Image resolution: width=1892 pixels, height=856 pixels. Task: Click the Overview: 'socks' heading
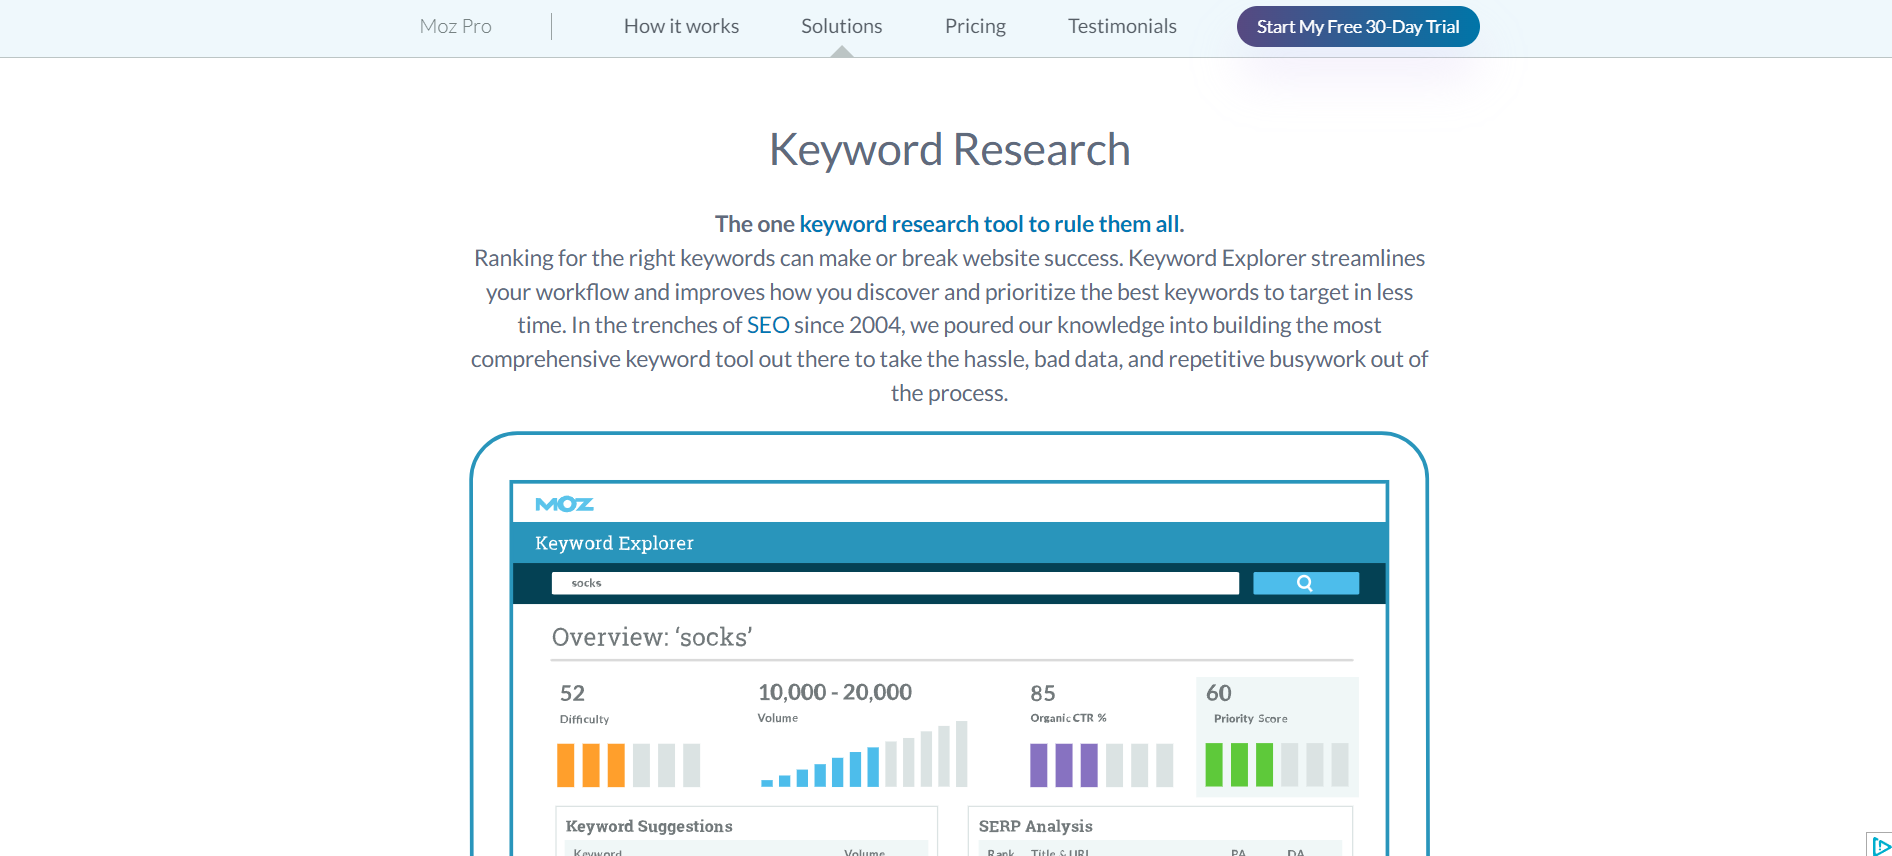pyautogui.click(x=652, y=637)
